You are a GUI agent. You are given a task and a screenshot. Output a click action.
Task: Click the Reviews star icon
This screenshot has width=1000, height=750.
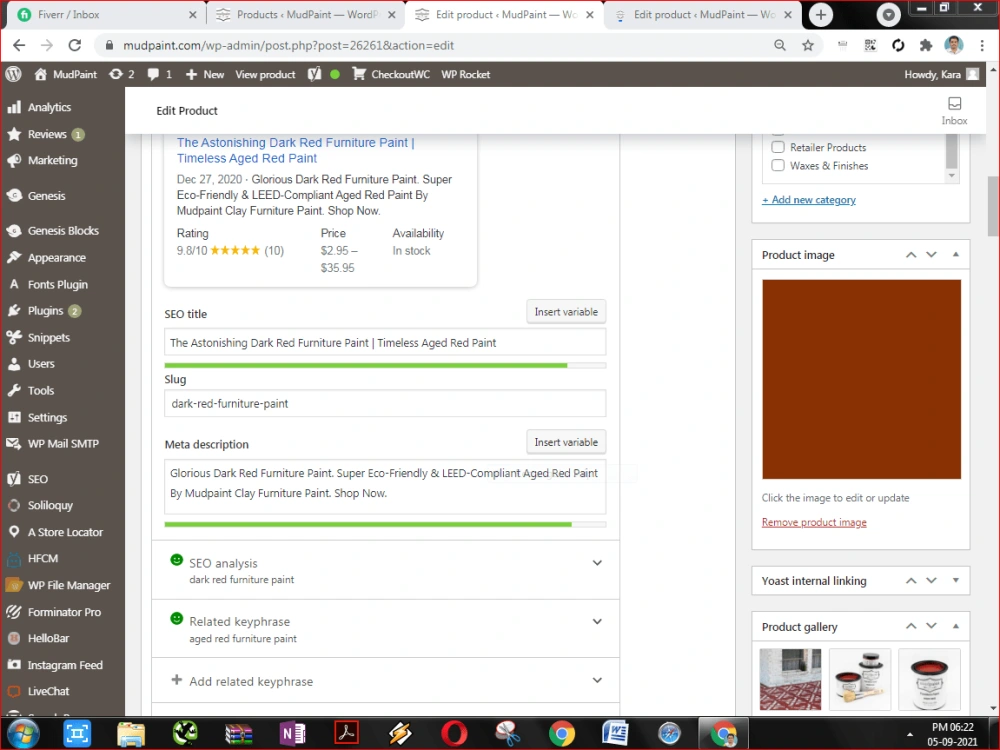pos(13,134)
